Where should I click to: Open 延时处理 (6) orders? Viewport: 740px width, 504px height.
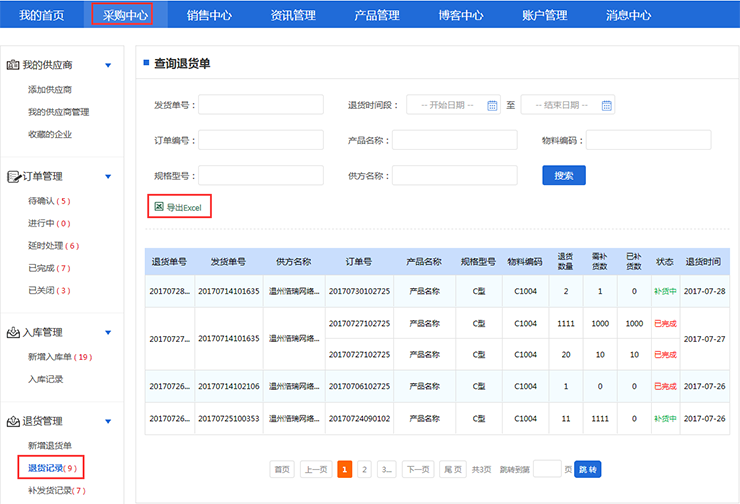54,245
